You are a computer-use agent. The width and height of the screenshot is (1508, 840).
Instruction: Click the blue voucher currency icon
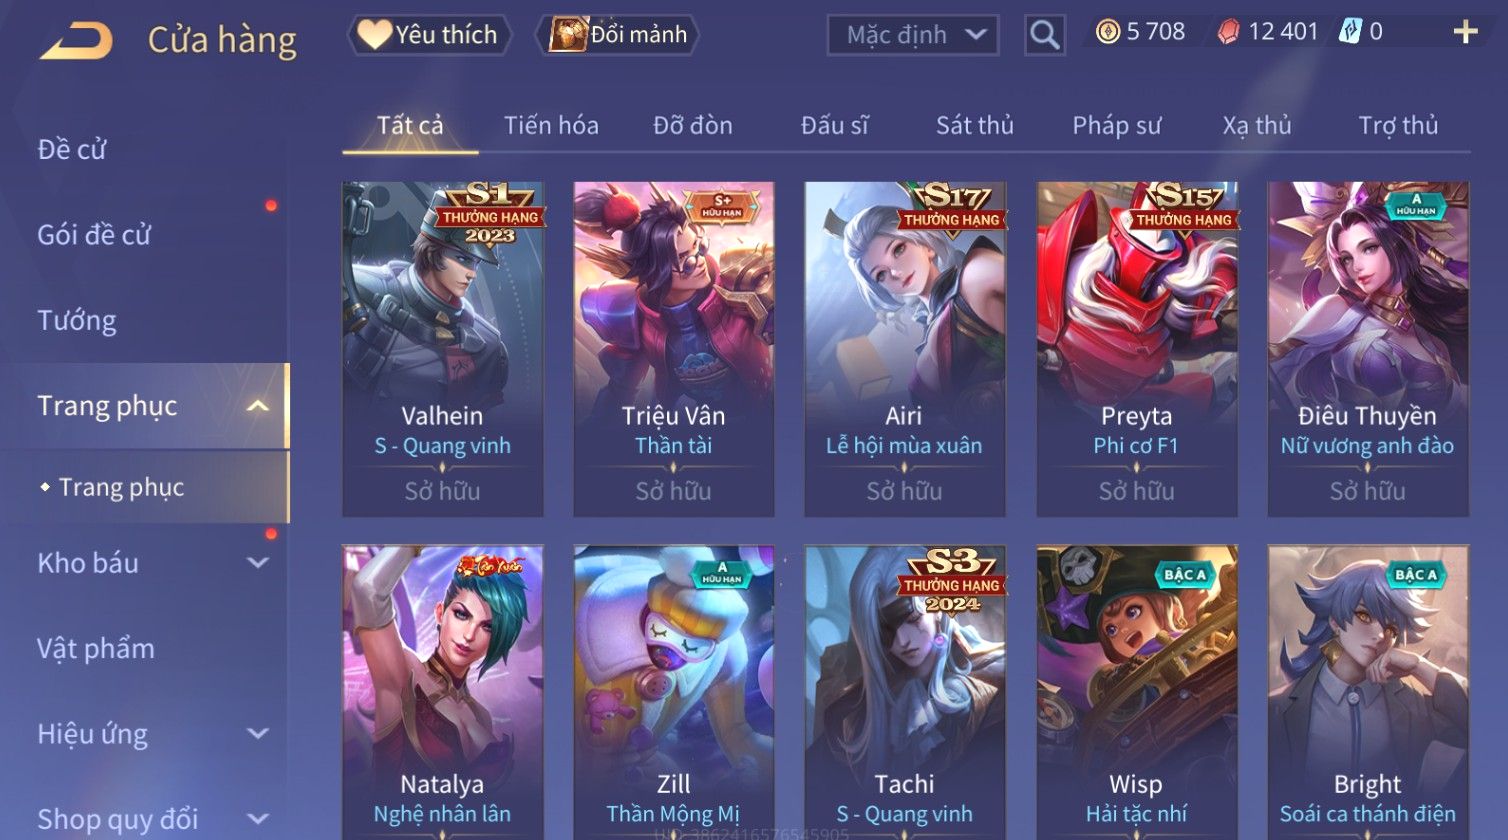1350,32
